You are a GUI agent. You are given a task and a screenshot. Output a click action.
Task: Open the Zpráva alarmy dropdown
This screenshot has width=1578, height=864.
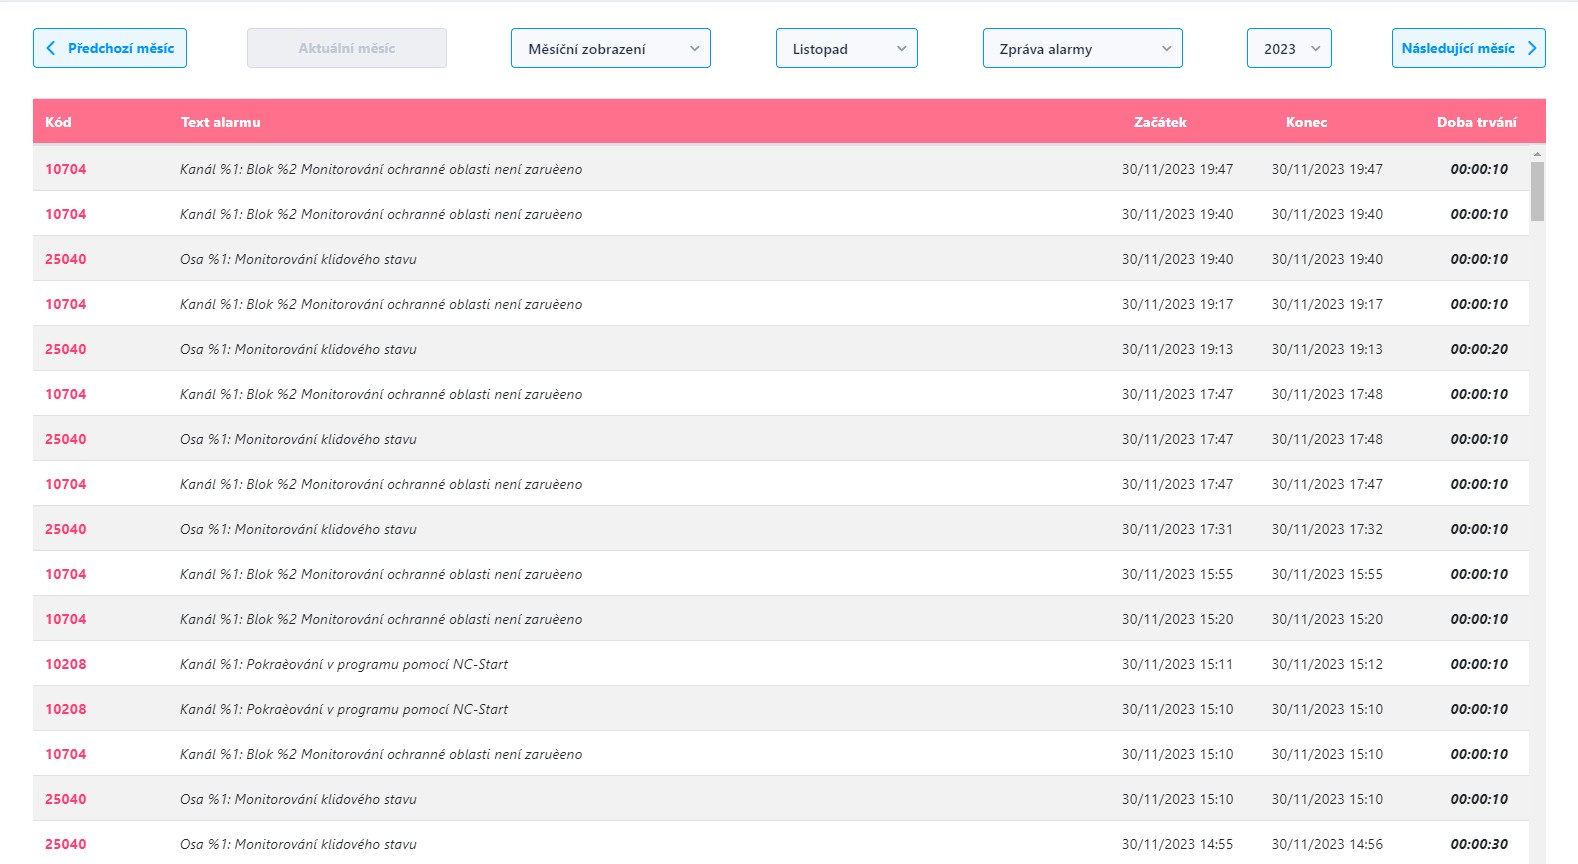[x=1082, y=48]
